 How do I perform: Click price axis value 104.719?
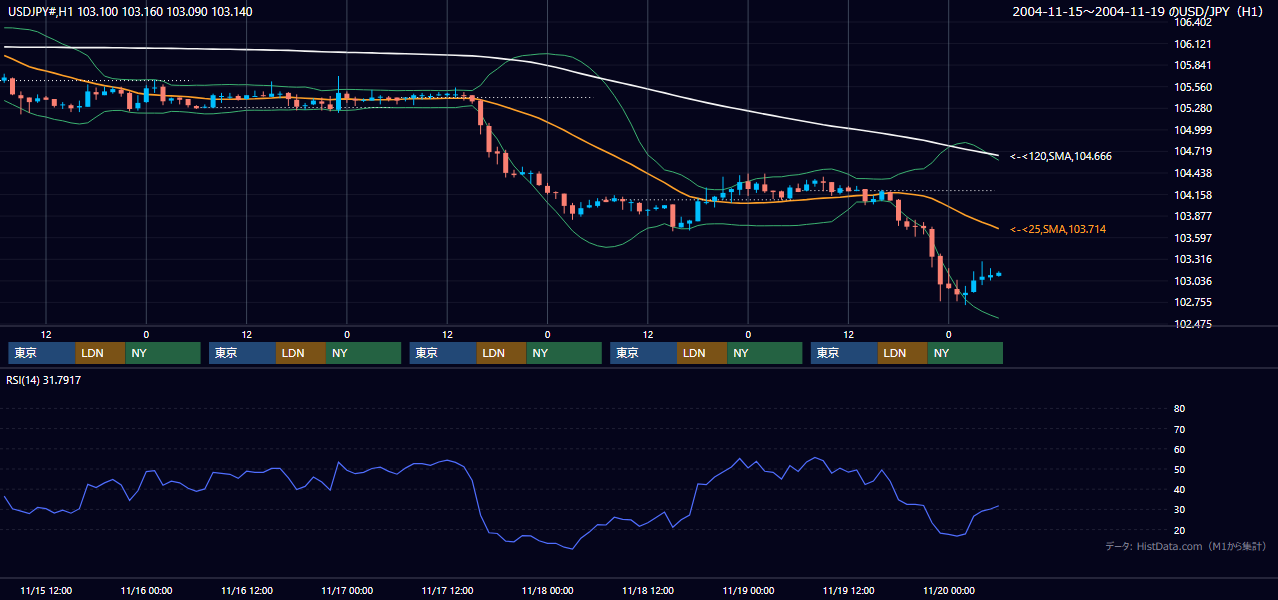pyautogui.click(x=1191, y=151)
